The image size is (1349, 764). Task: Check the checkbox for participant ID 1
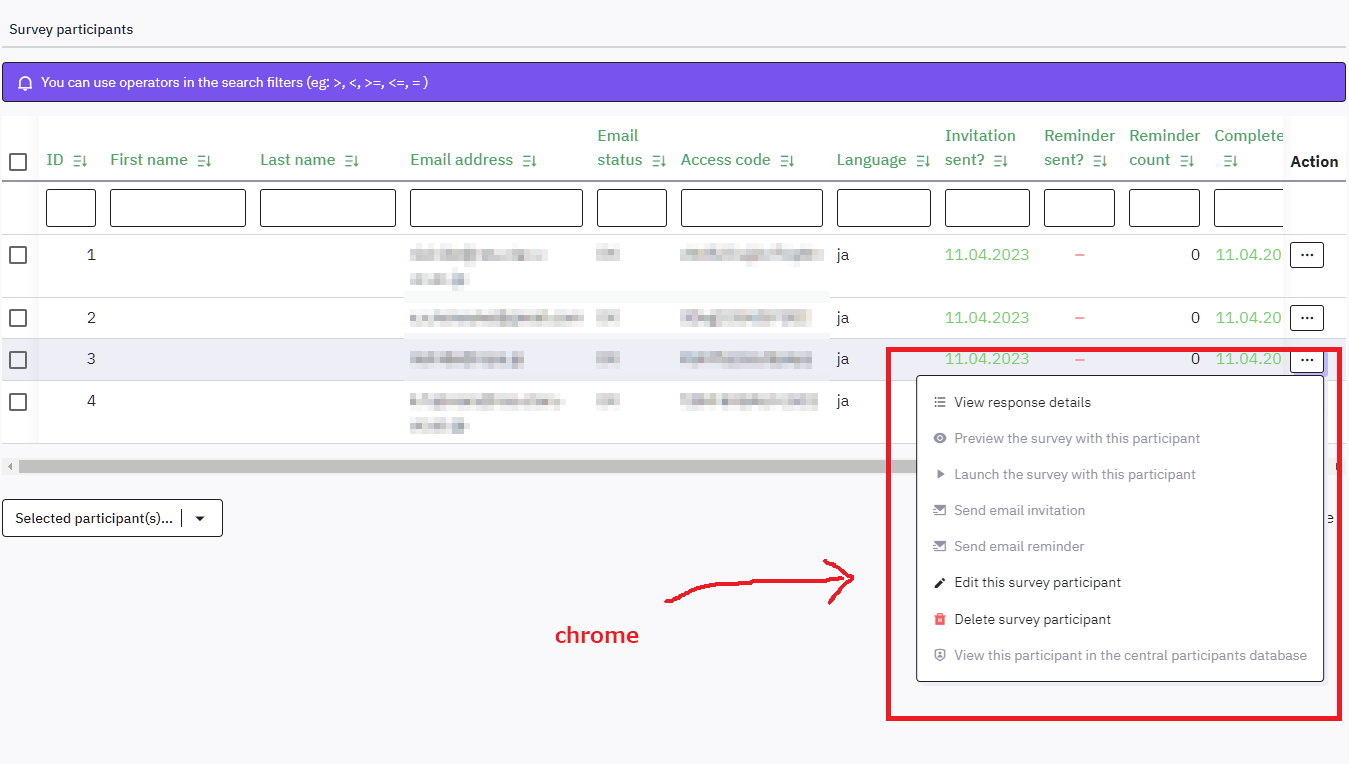click(18, 255)
